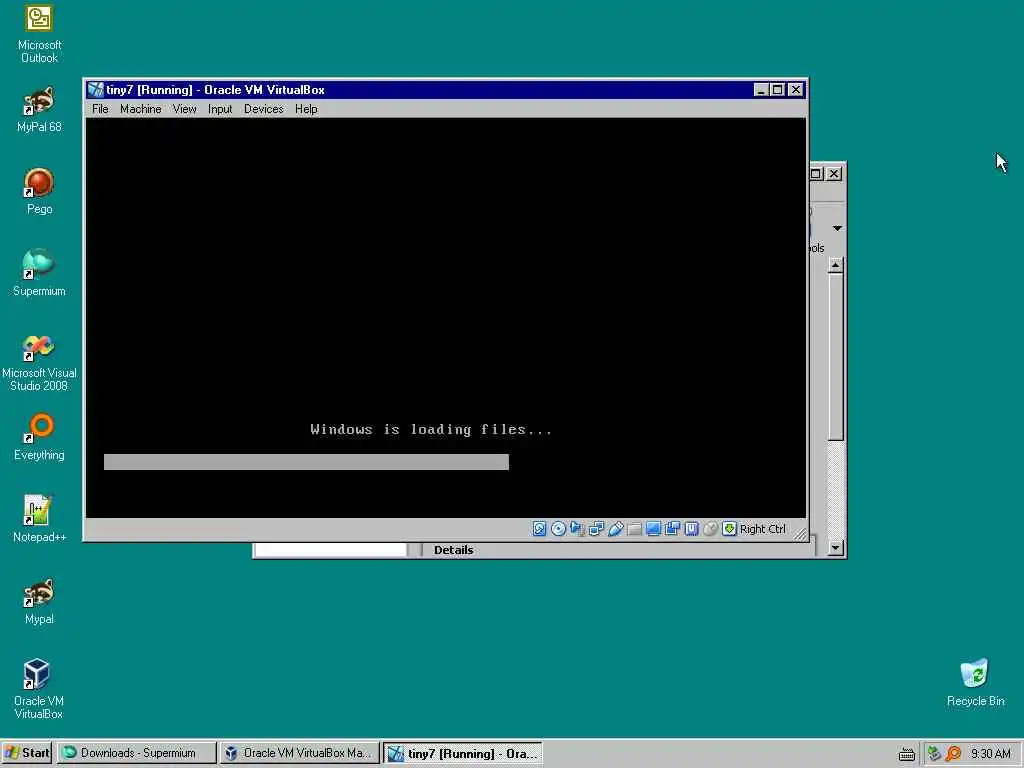Select the Recycle Bin desktop icon
Viewport: 1024px width, 768px height.
click(975, 683)
